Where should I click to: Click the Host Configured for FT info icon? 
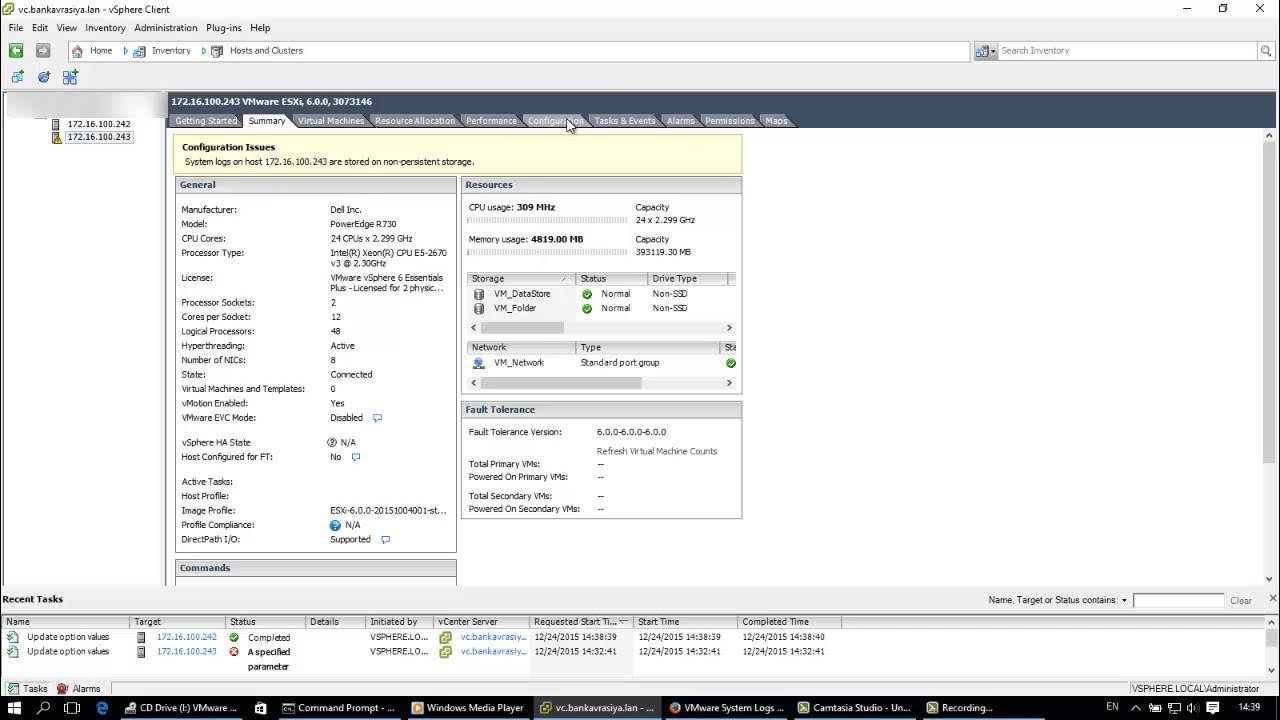355,457
